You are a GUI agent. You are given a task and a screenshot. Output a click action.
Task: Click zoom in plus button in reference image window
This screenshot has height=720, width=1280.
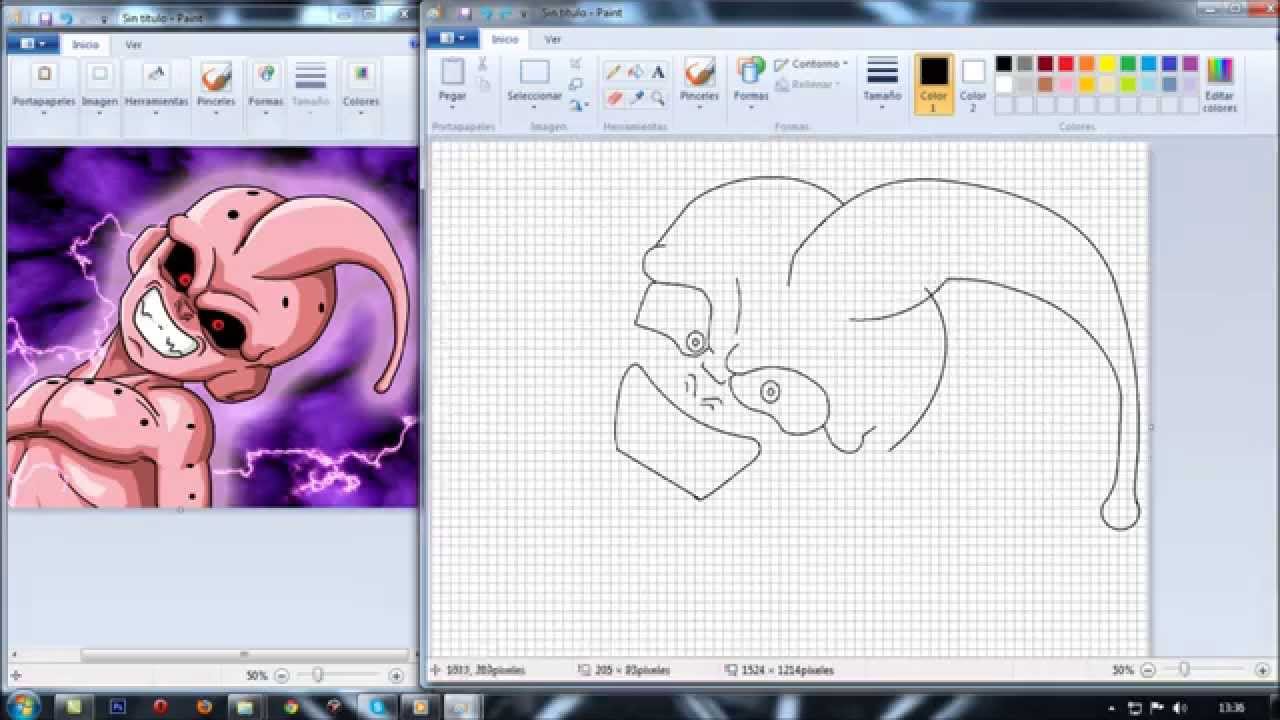click(396, 676)
